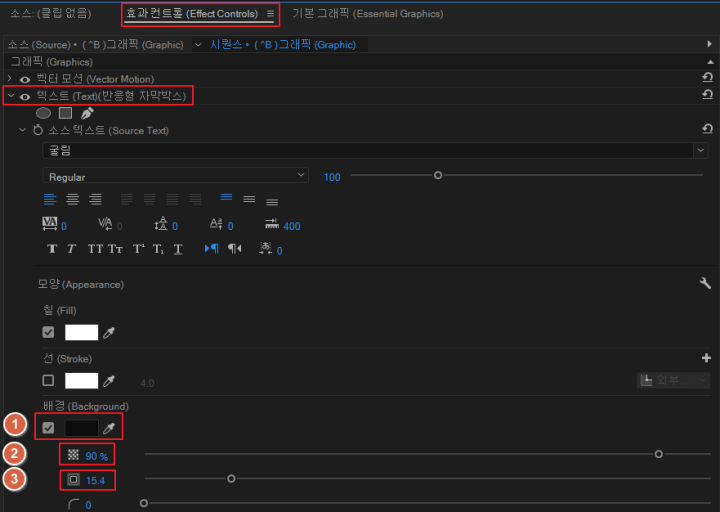The width and height of the screenshot is (720, 512).
Task: Pick fill color with eyedropper
Action: coord(109,332)
